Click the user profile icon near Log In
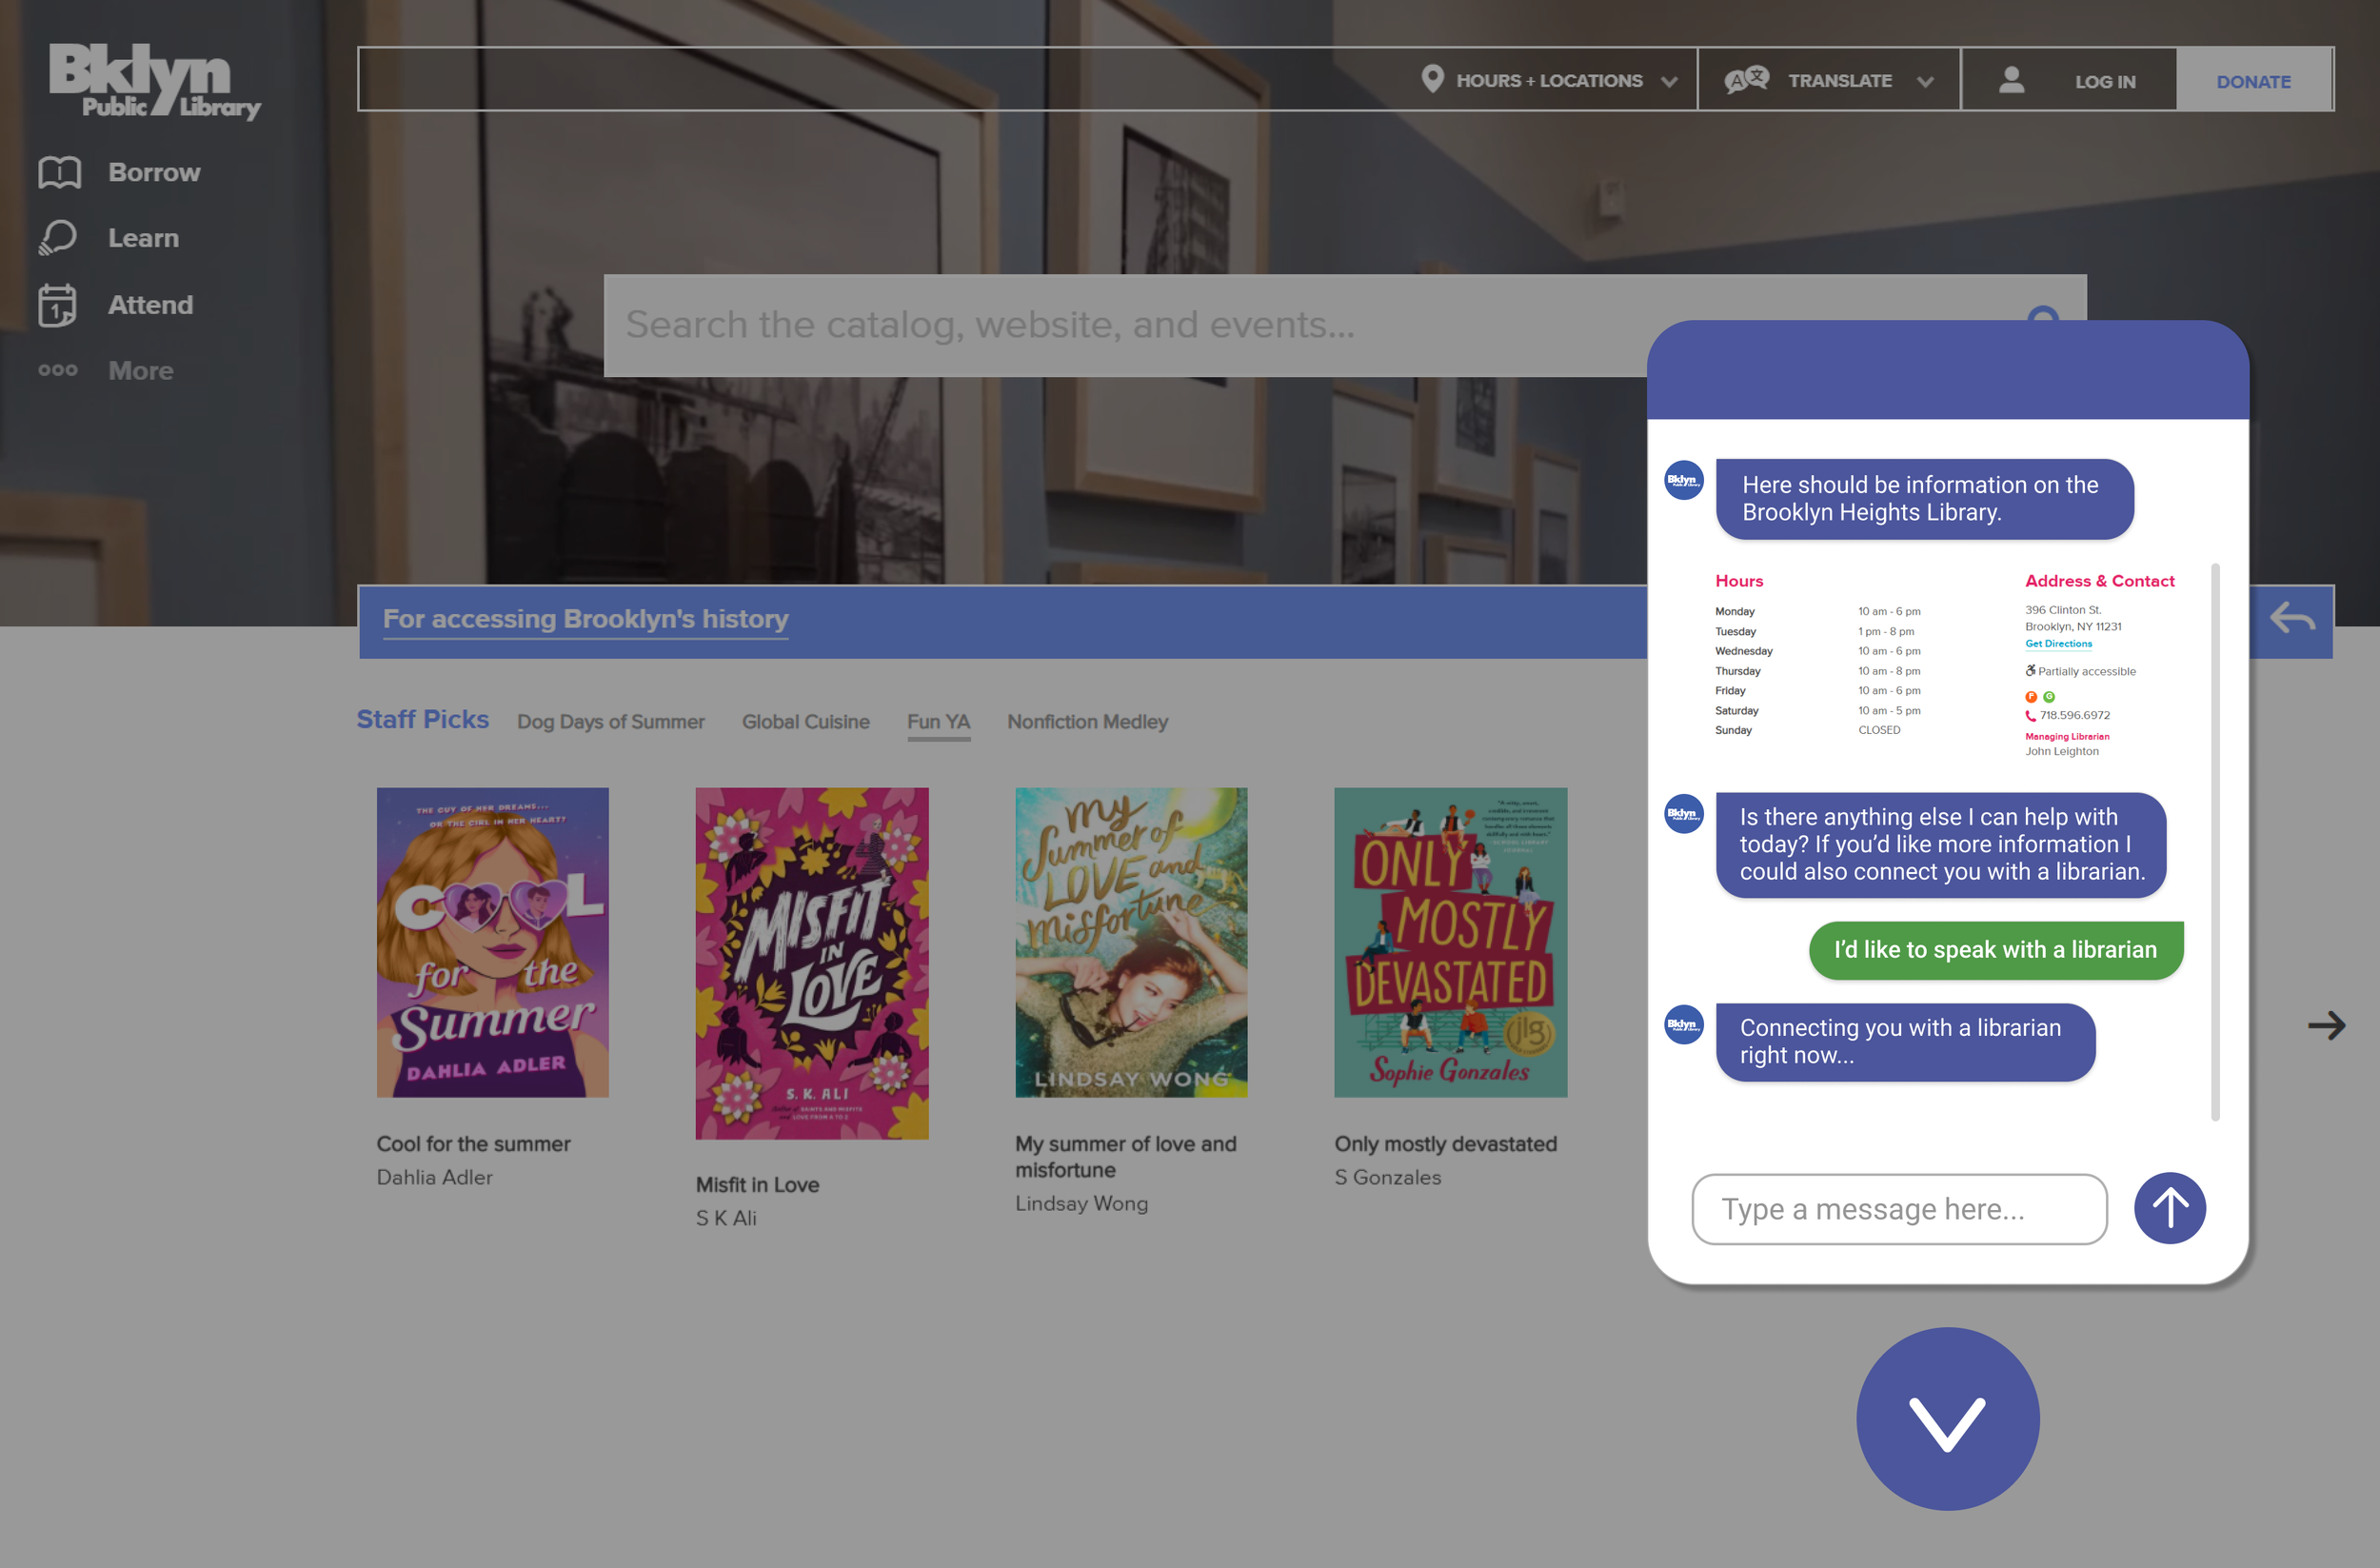2380x1568 pixels. (2011, 80)
